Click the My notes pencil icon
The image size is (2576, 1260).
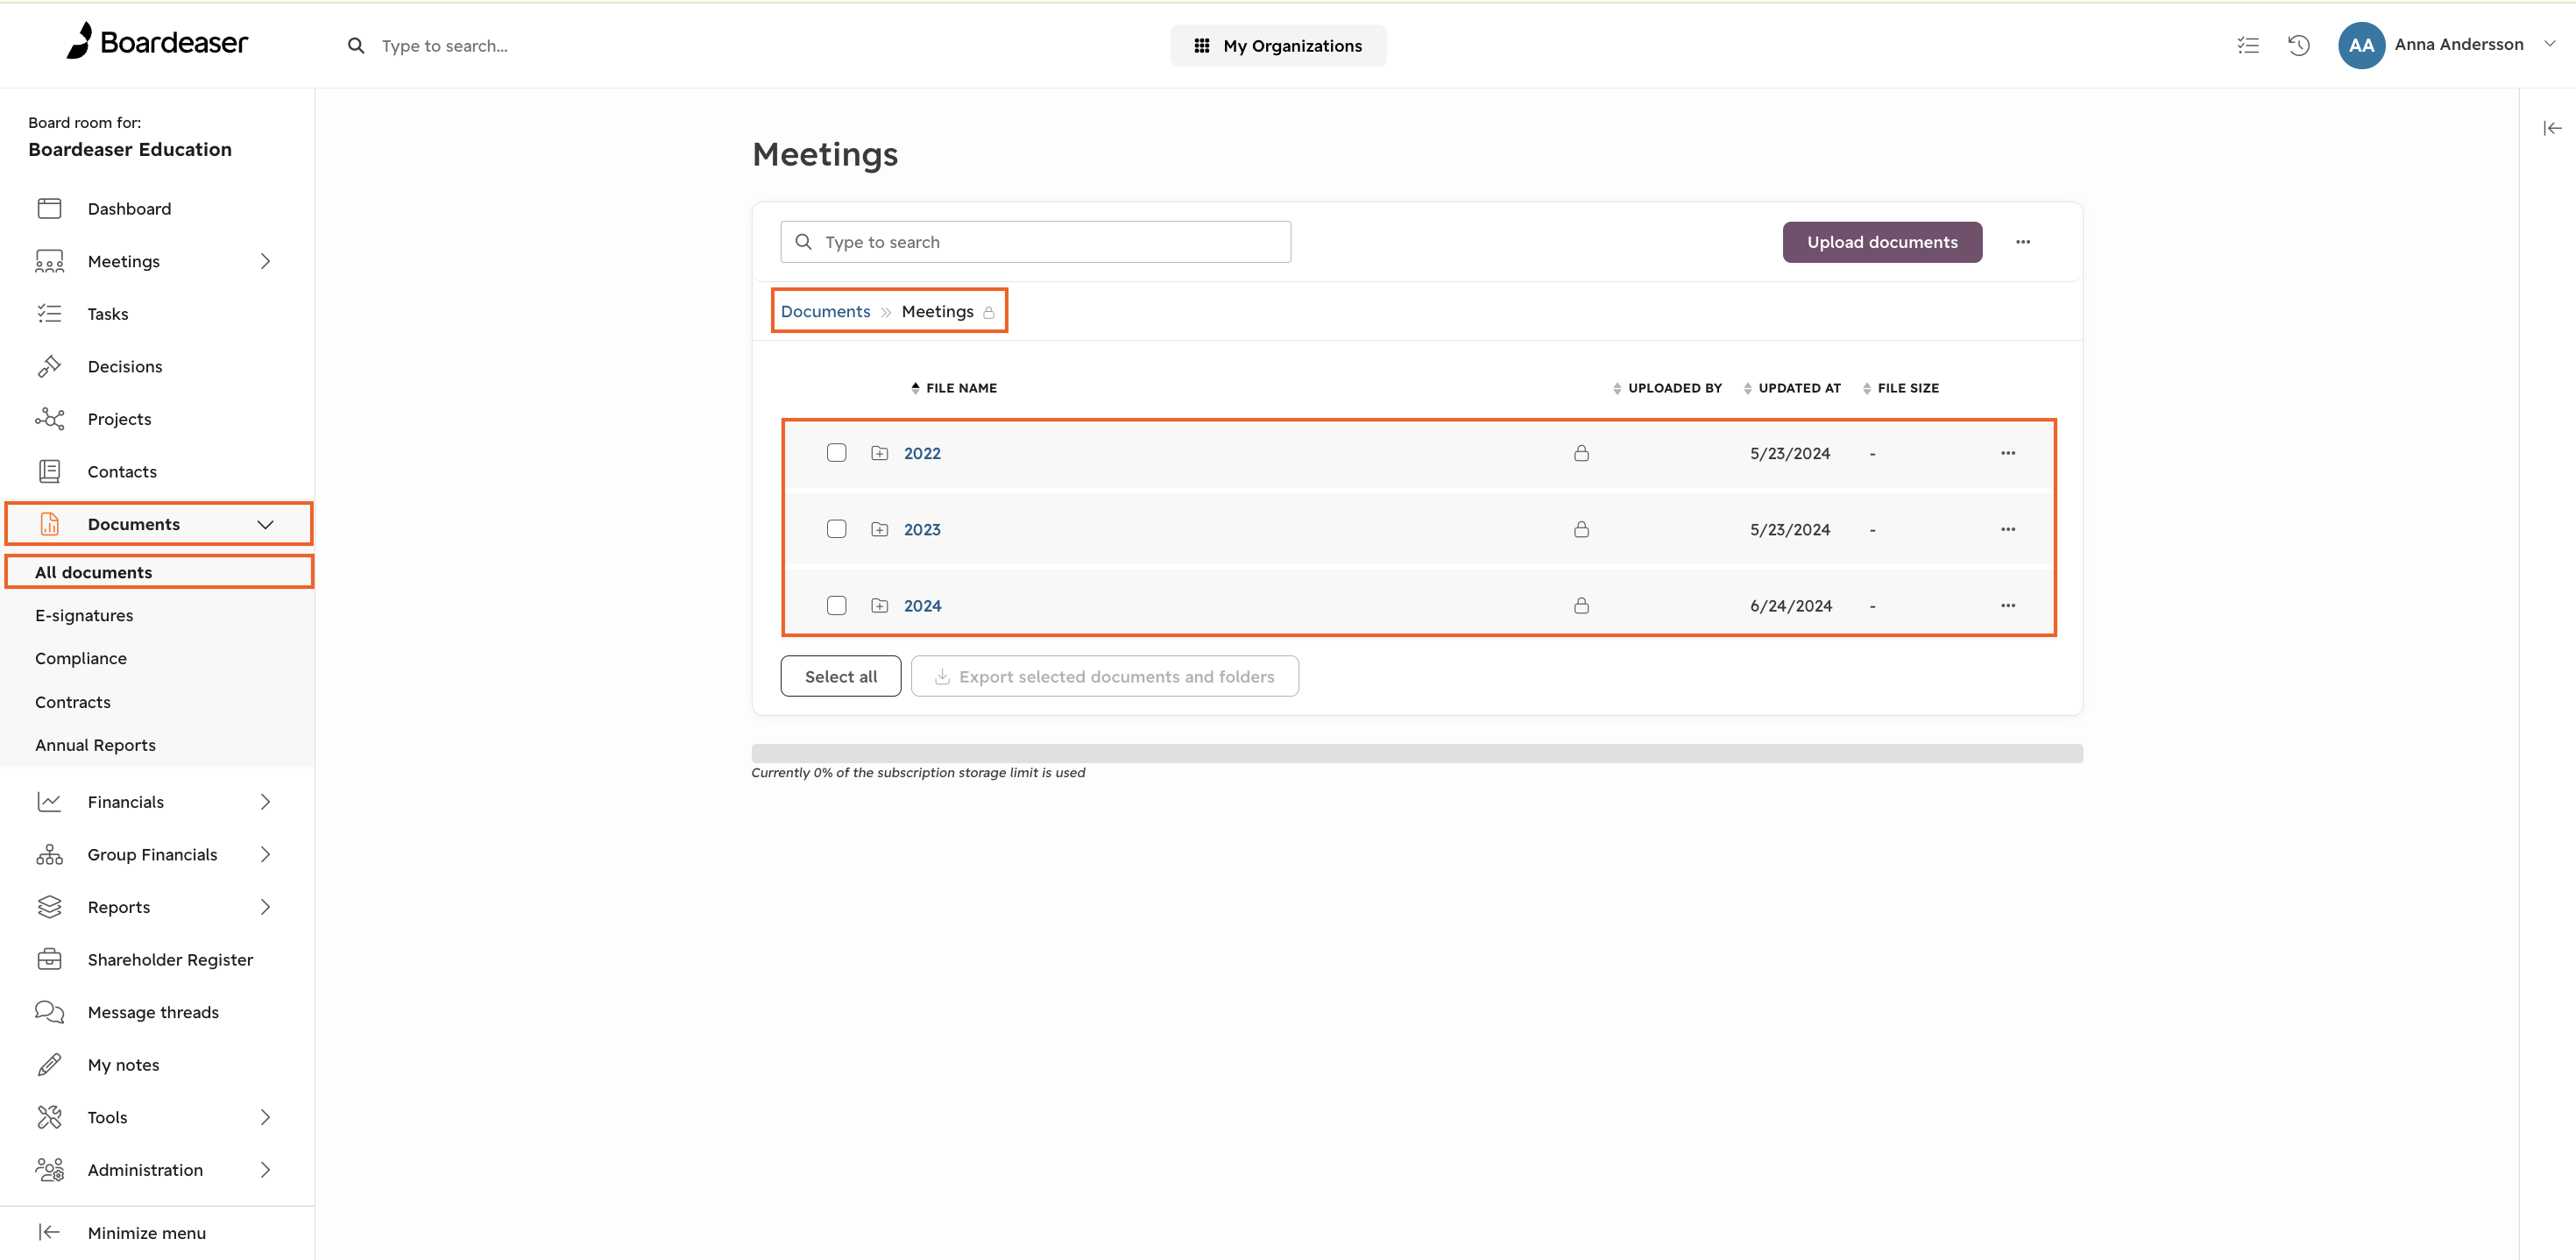click(49, 1065)
